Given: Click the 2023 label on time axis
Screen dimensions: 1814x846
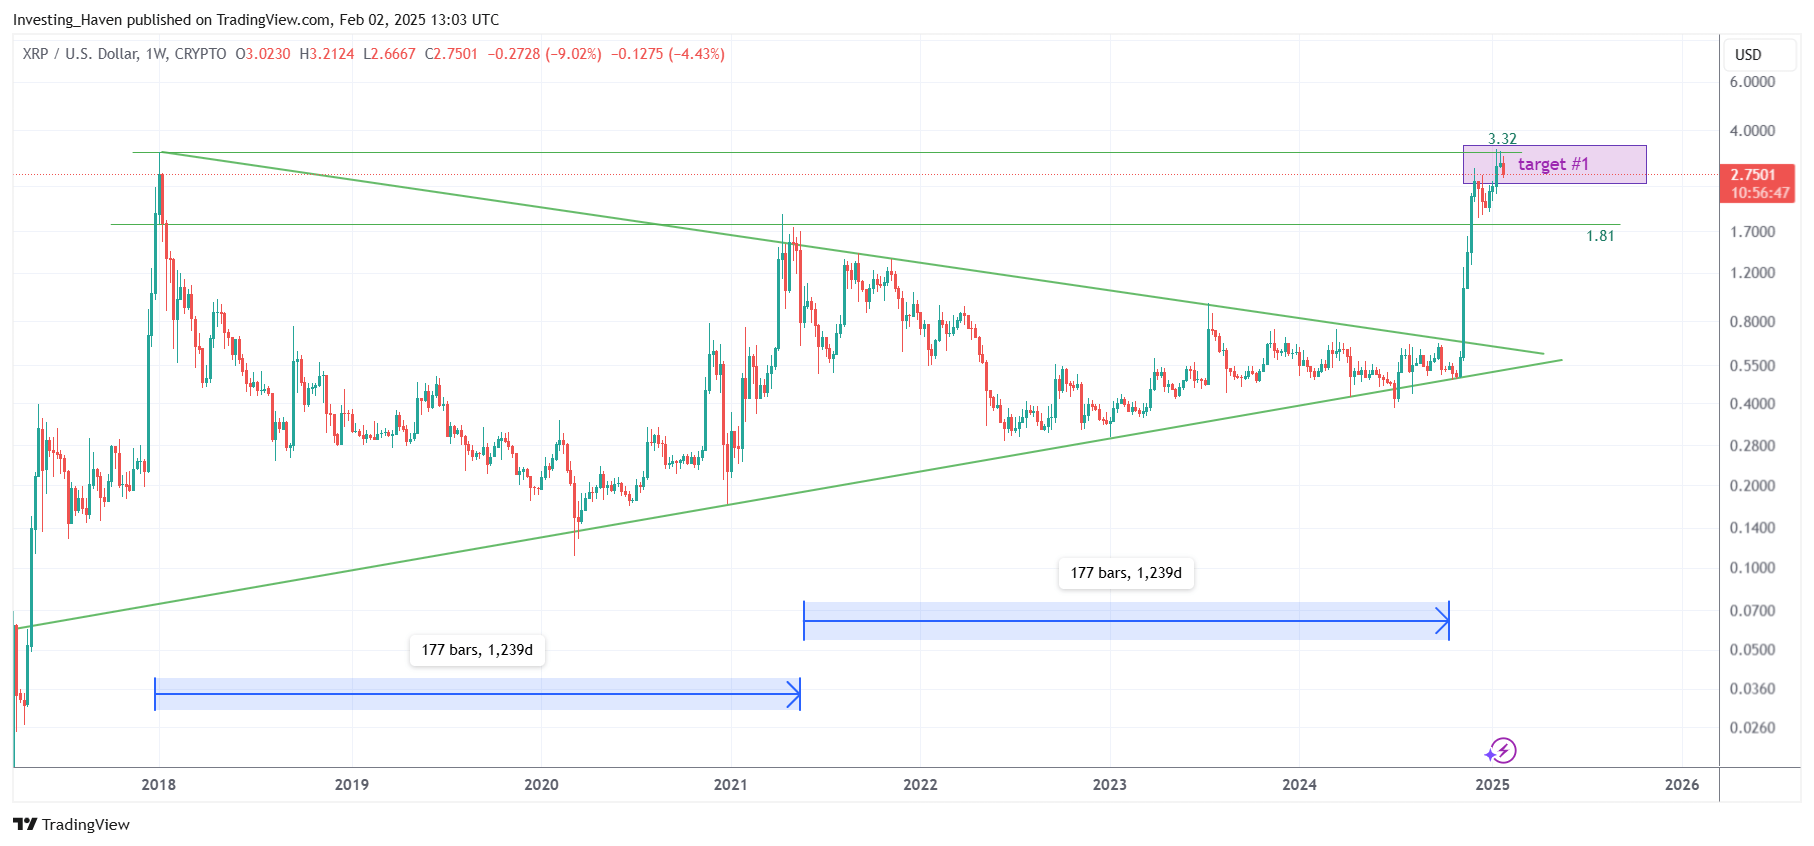Looking at the screenshot, I should pyautogui.click(x=1109, y=785).
